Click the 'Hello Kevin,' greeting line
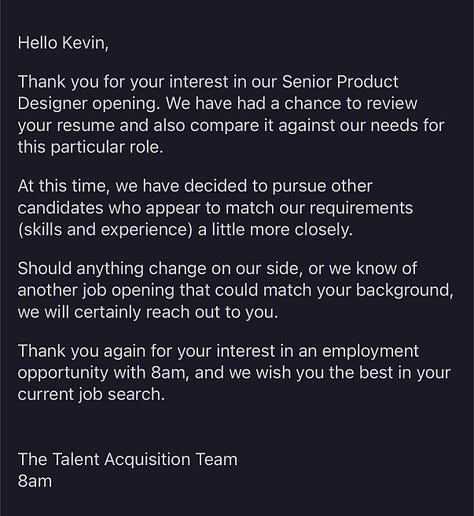This screenshot has width=474, height=516. (63, 43)
